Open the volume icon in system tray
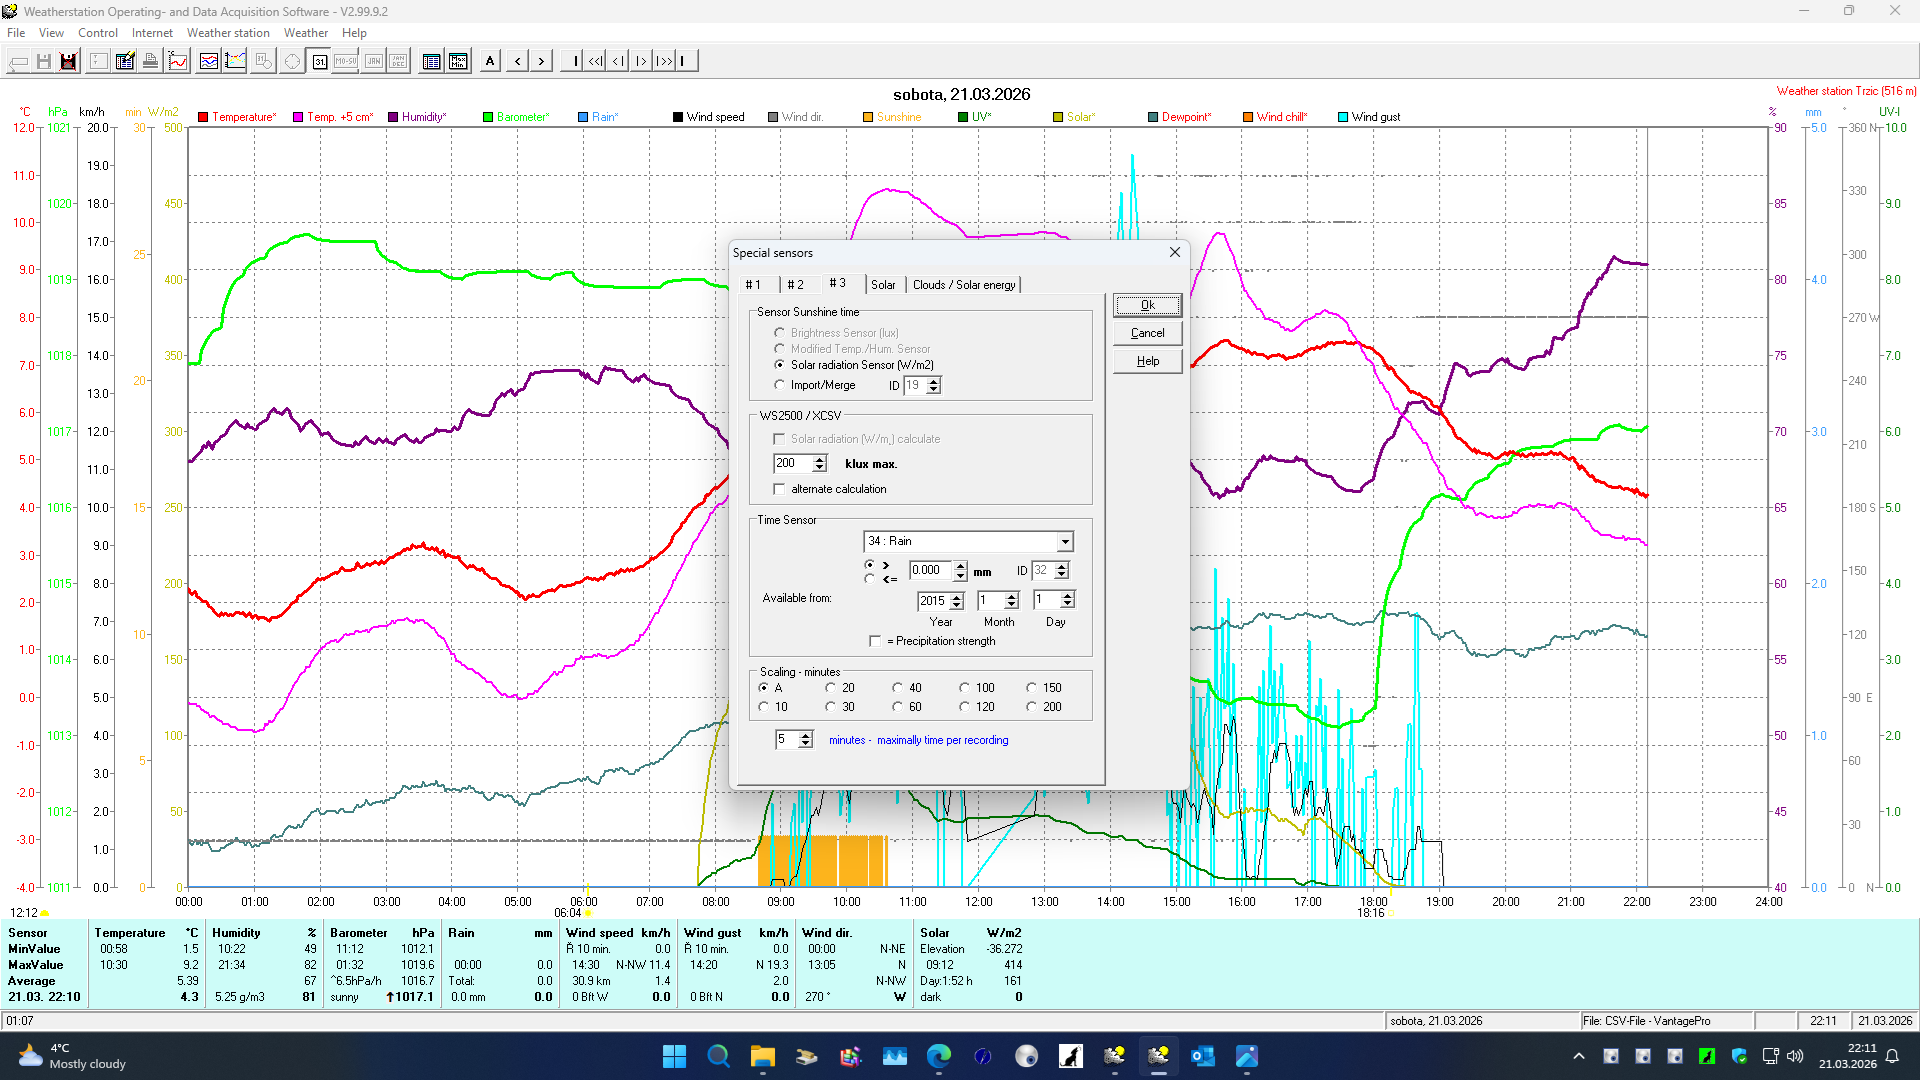The image size is (1920, 1080). [x=1797, y=1056]
